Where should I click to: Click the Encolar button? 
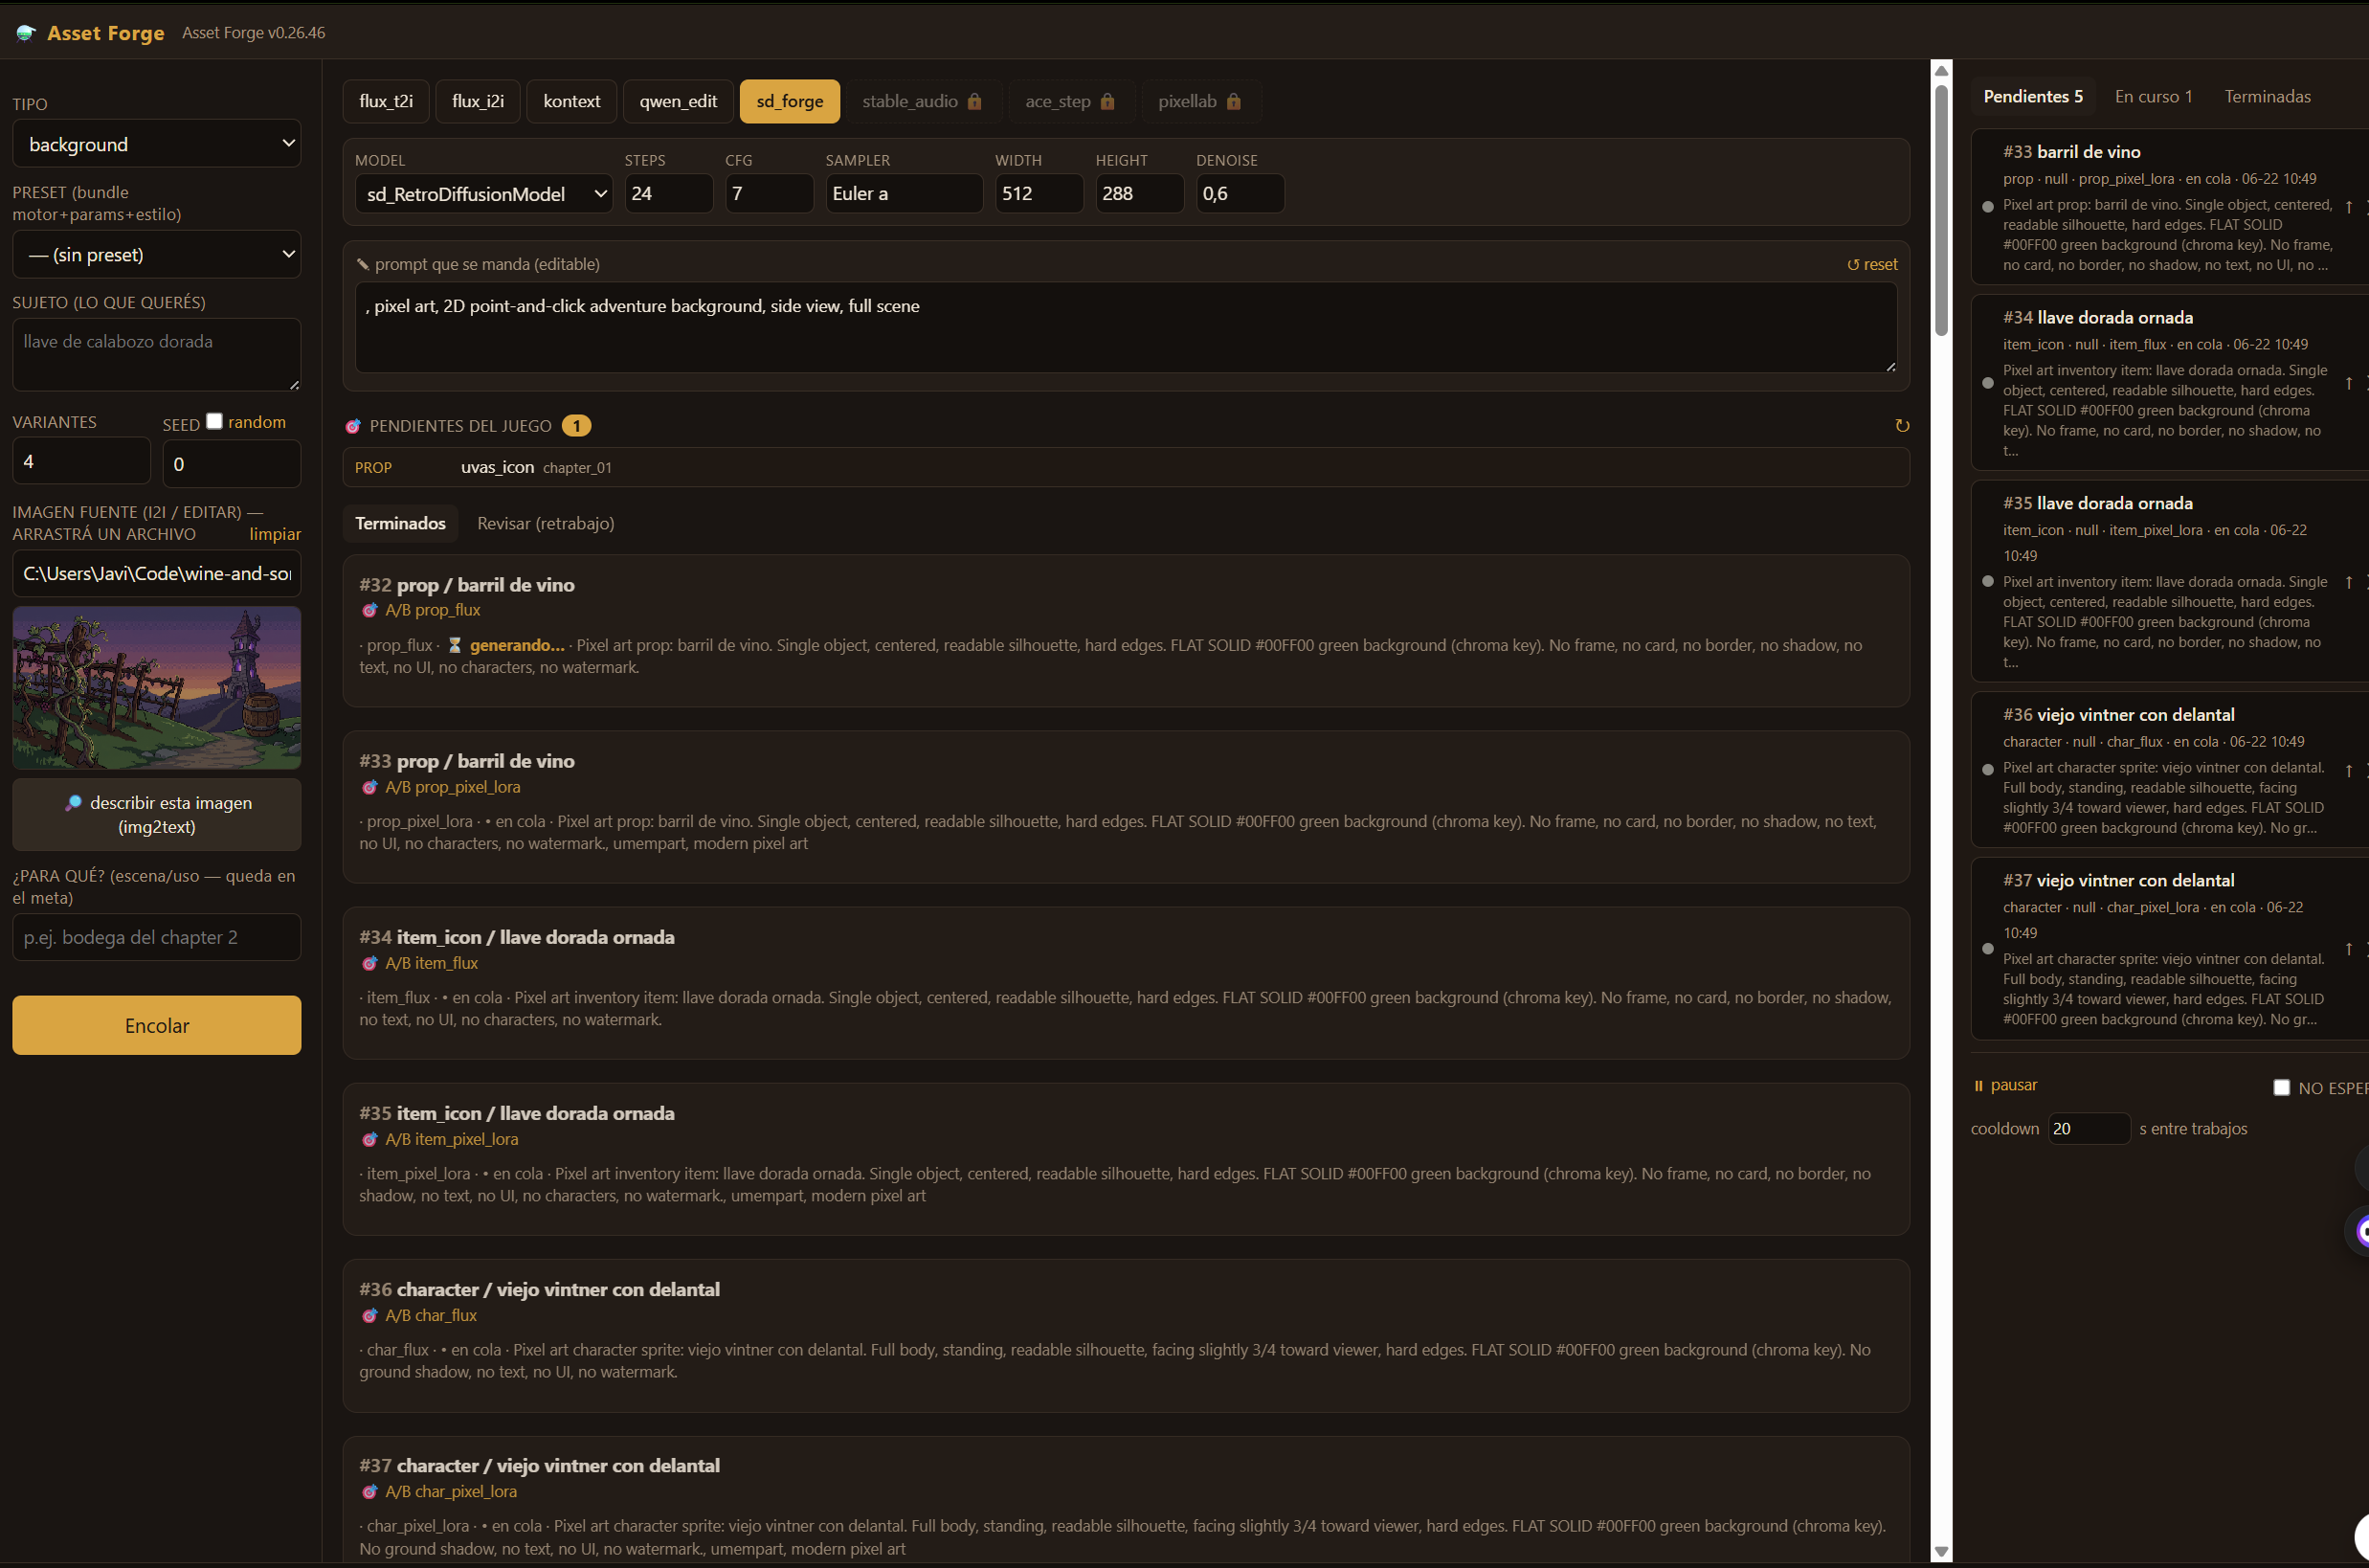(x=157, y=1025)
